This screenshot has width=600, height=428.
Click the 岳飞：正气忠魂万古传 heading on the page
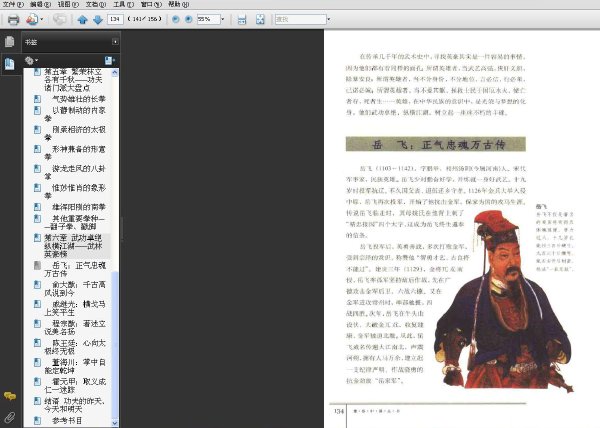click(435, 144)
